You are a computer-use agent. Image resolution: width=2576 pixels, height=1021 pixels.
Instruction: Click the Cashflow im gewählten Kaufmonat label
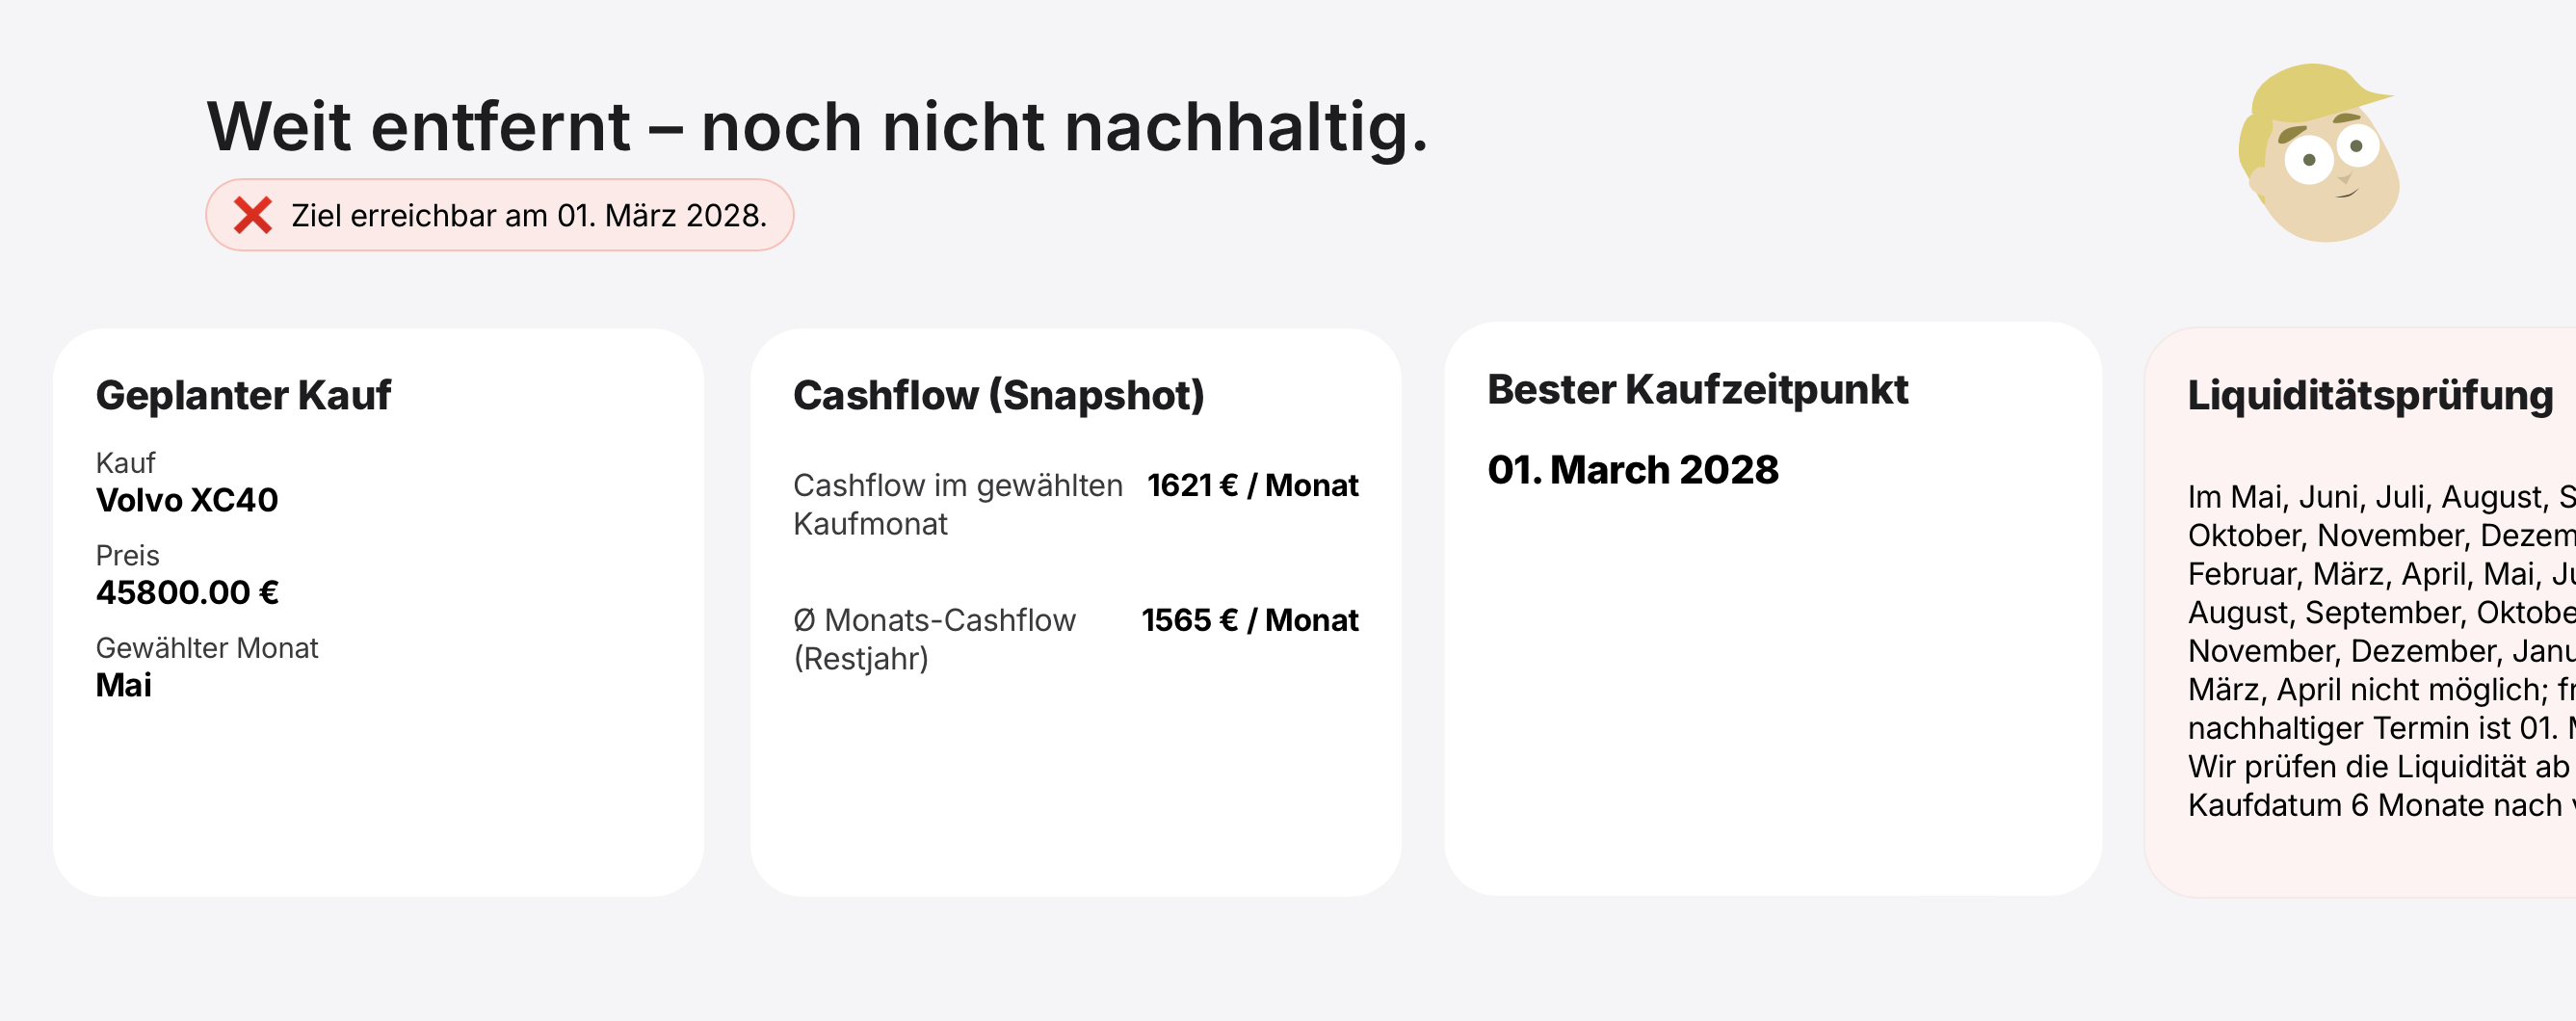pos(957,503)
